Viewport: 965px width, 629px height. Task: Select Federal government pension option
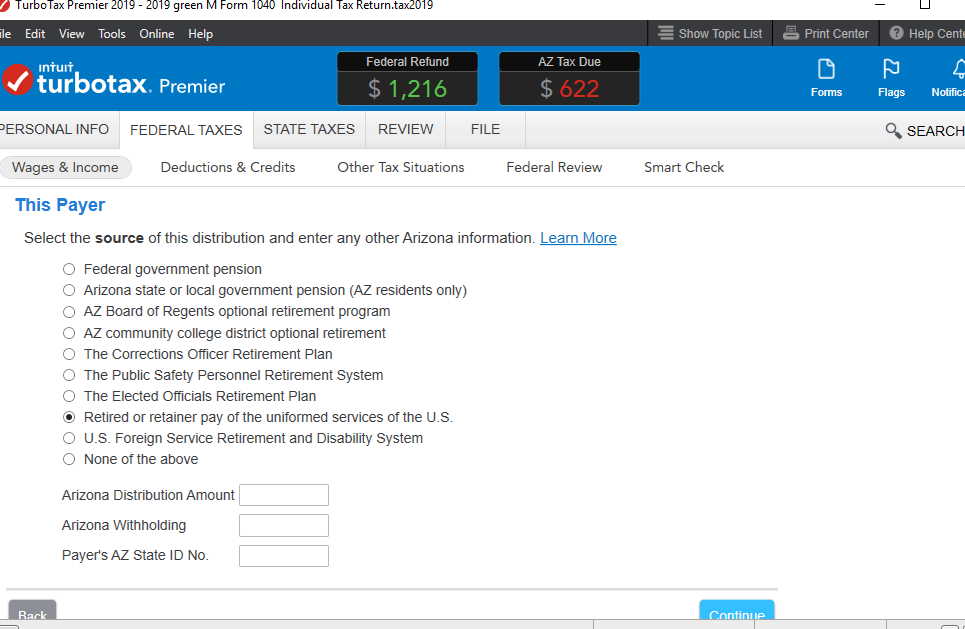coord(69,269)
